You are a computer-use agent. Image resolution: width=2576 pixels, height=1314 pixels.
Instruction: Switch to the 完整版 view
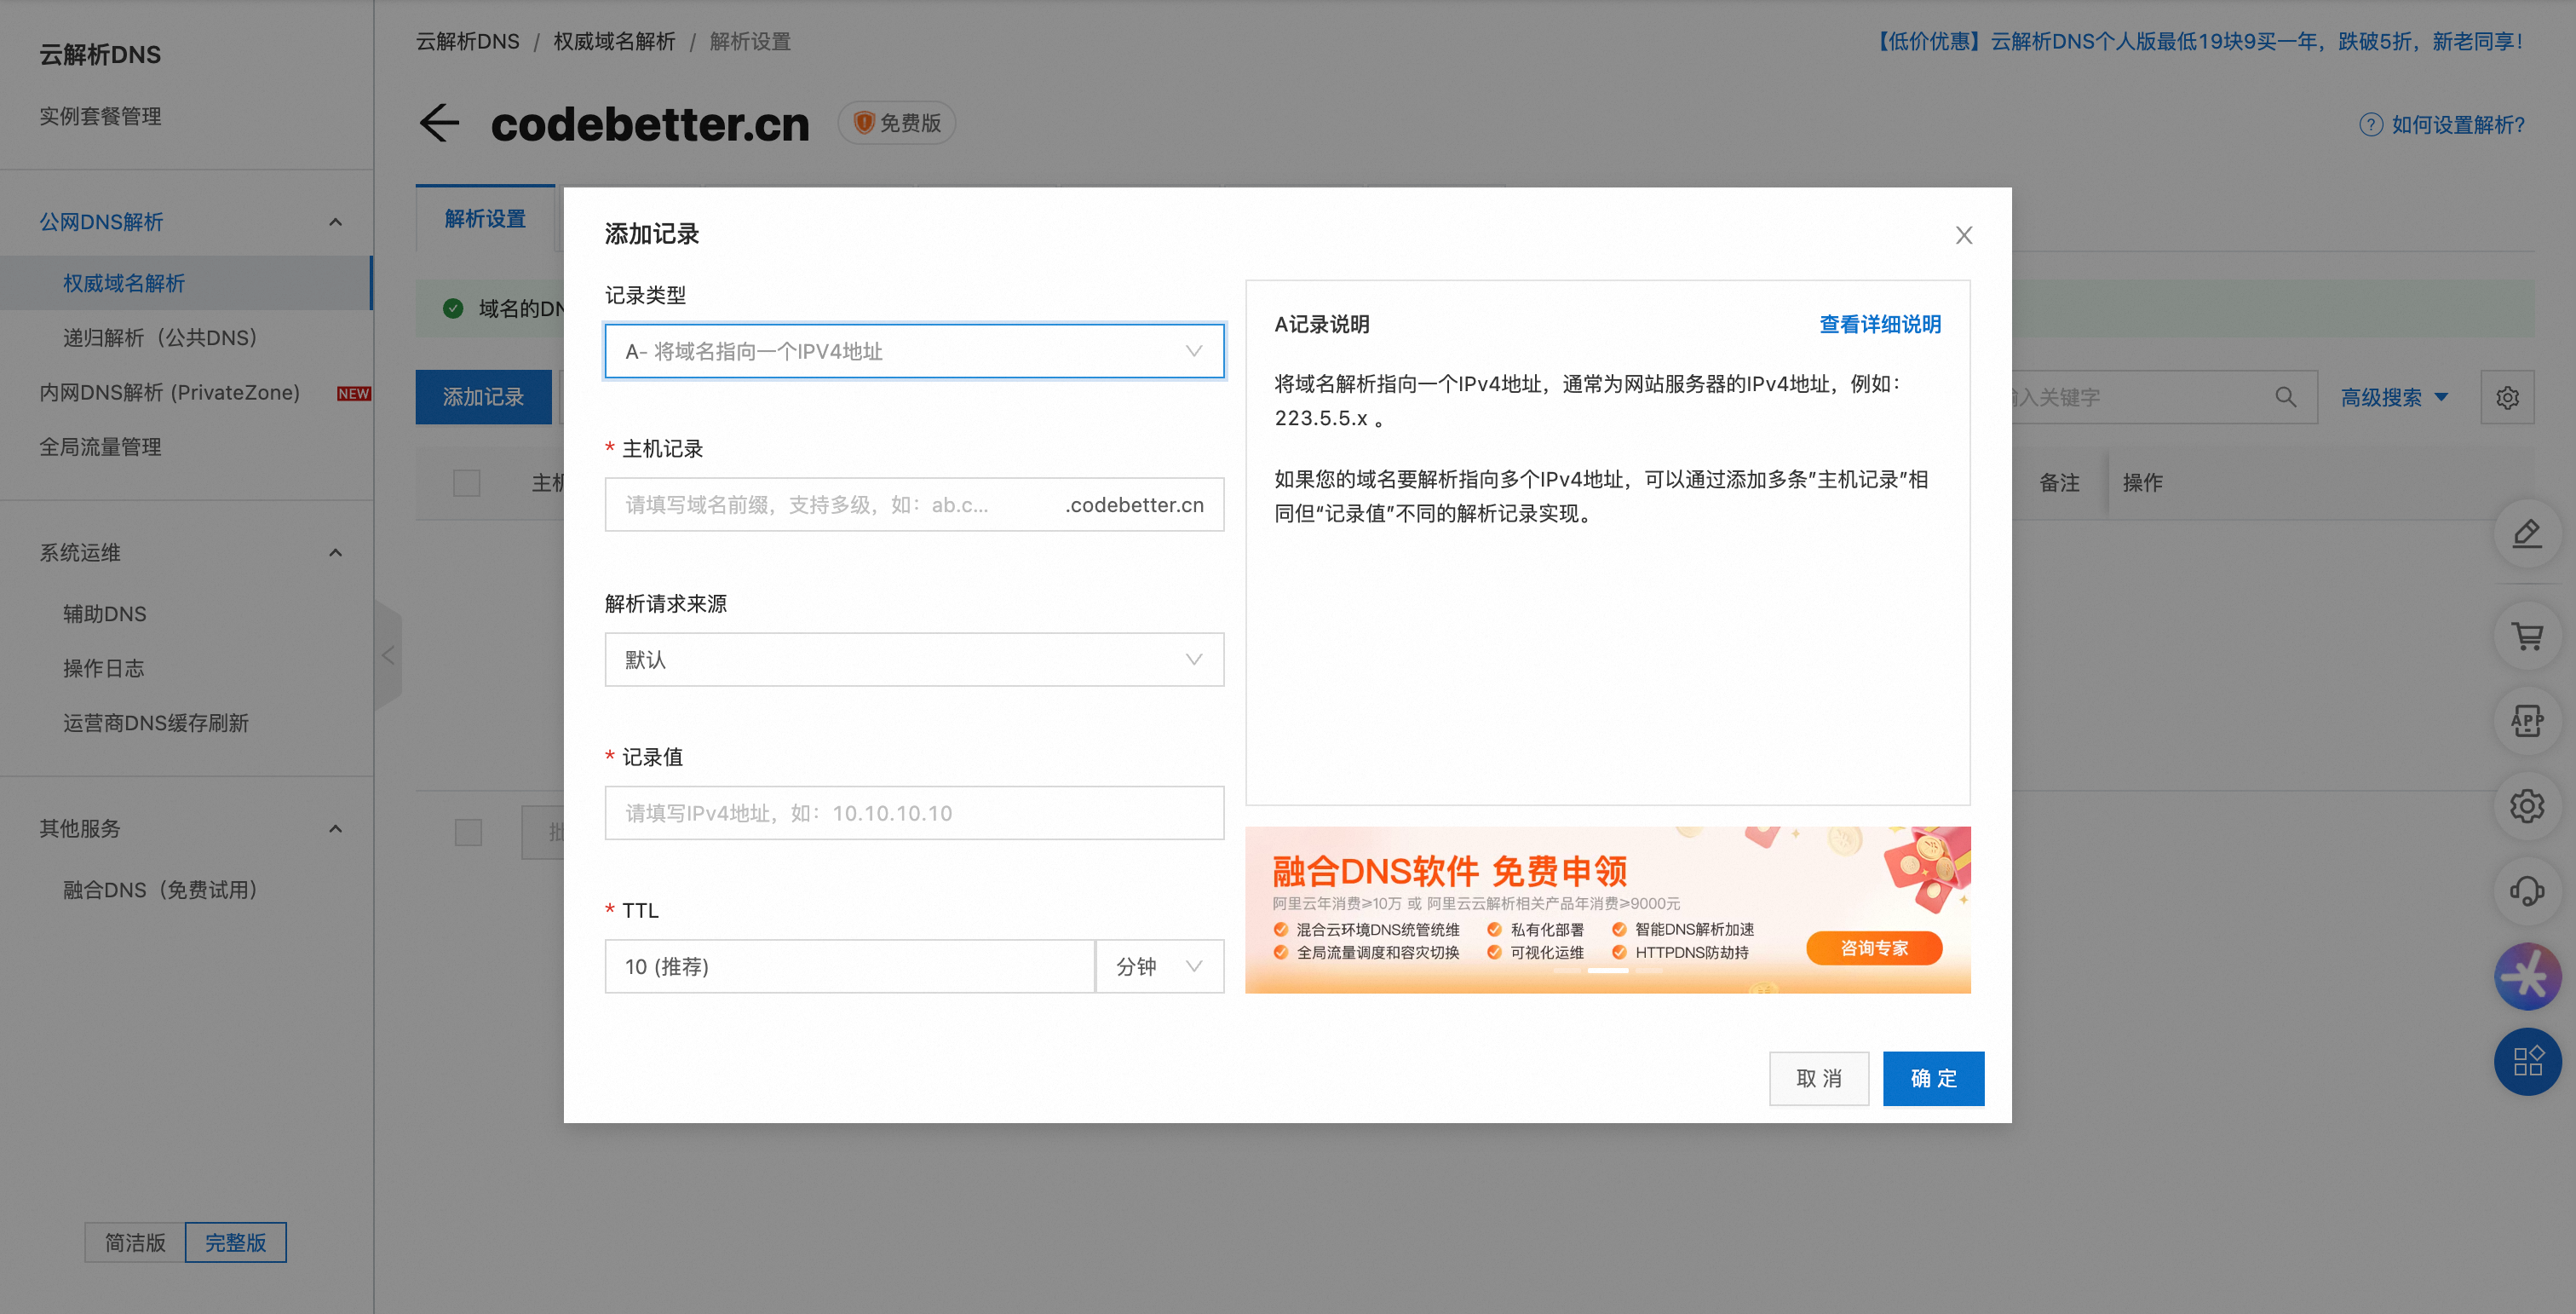coord(235,1242)
